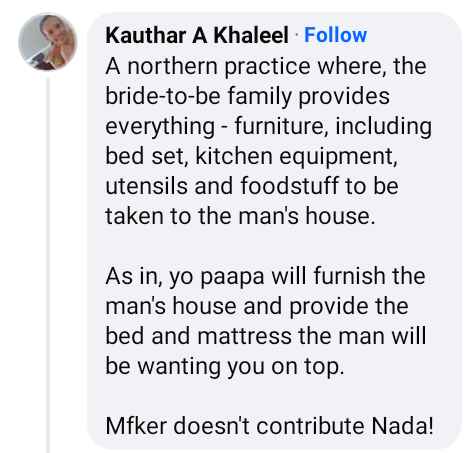Screen dimensions: 471x453
Task: Click the word 'kitchen' in the comment
Action: 234,156
